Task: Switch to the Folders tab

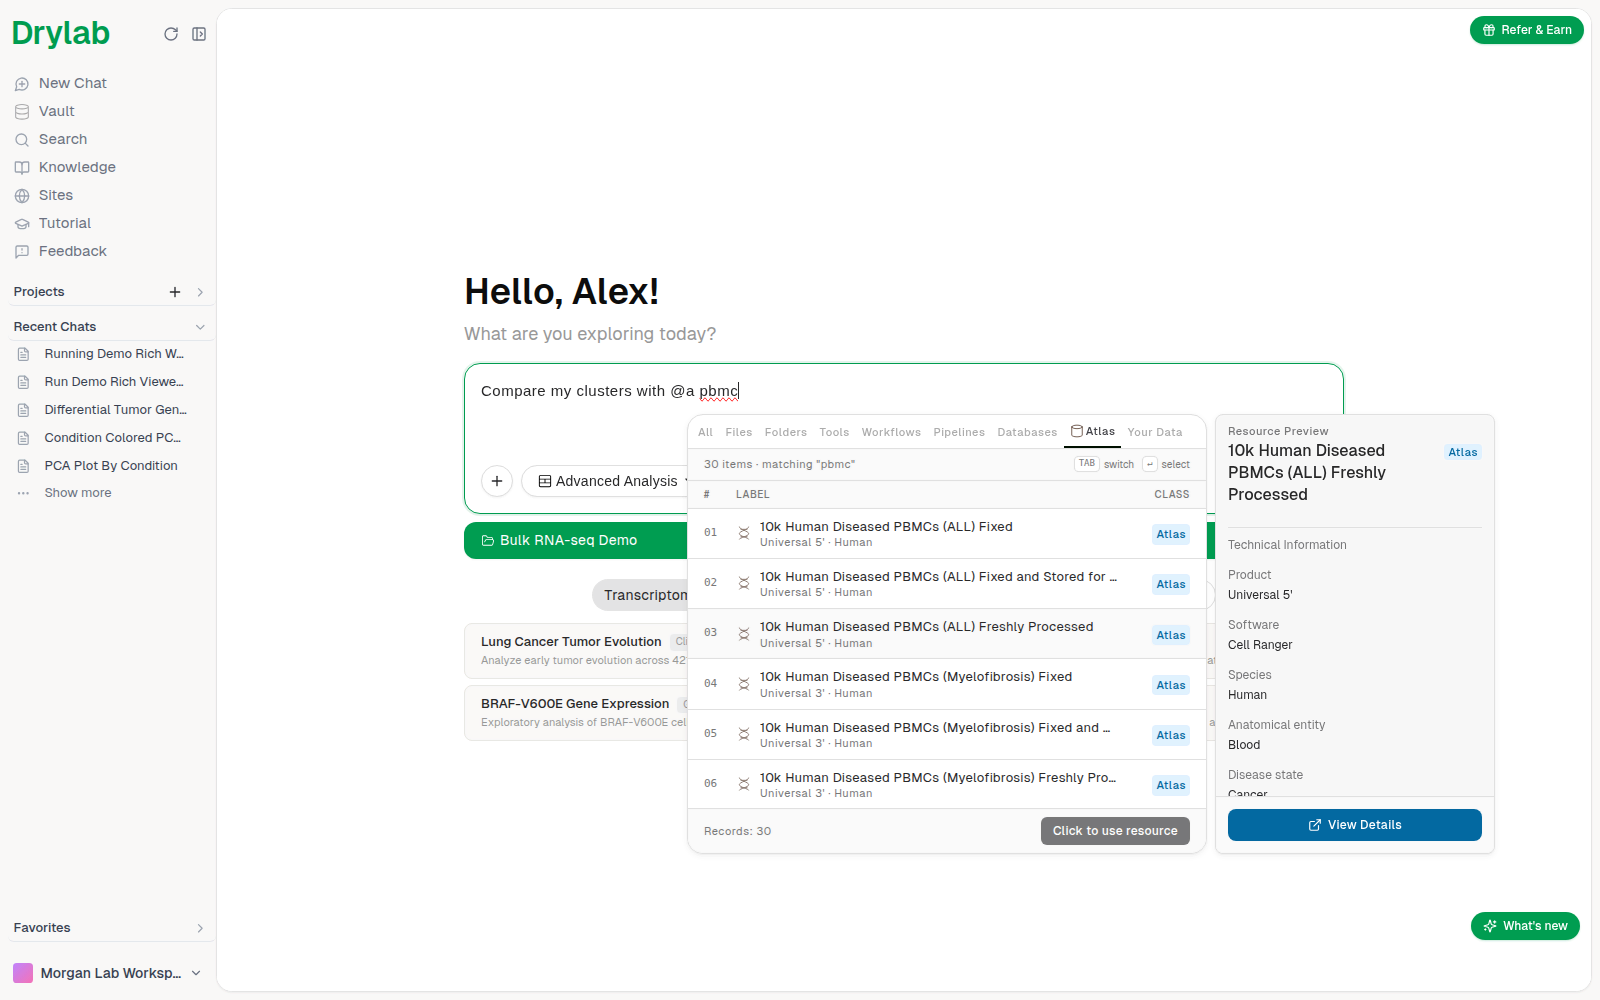Action: 786,432
